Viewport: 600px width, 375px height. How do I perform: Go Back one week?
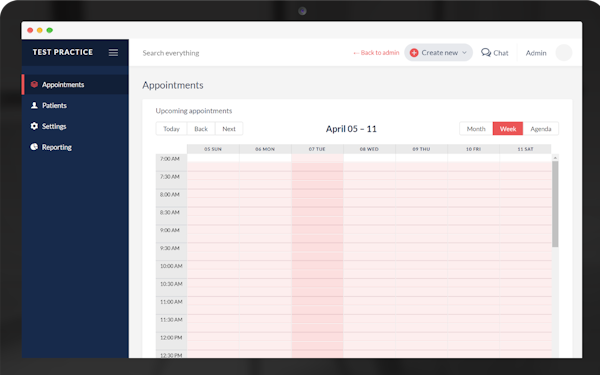(201, 129)
